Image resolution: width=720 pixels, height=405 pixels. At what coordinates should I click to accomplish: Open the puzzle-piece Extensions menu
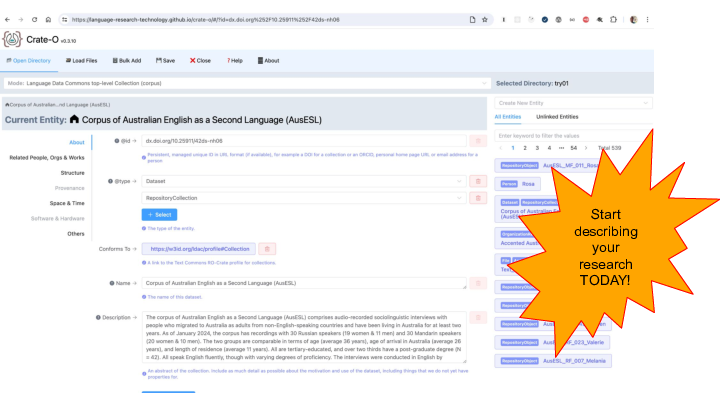tap(613, 20)
